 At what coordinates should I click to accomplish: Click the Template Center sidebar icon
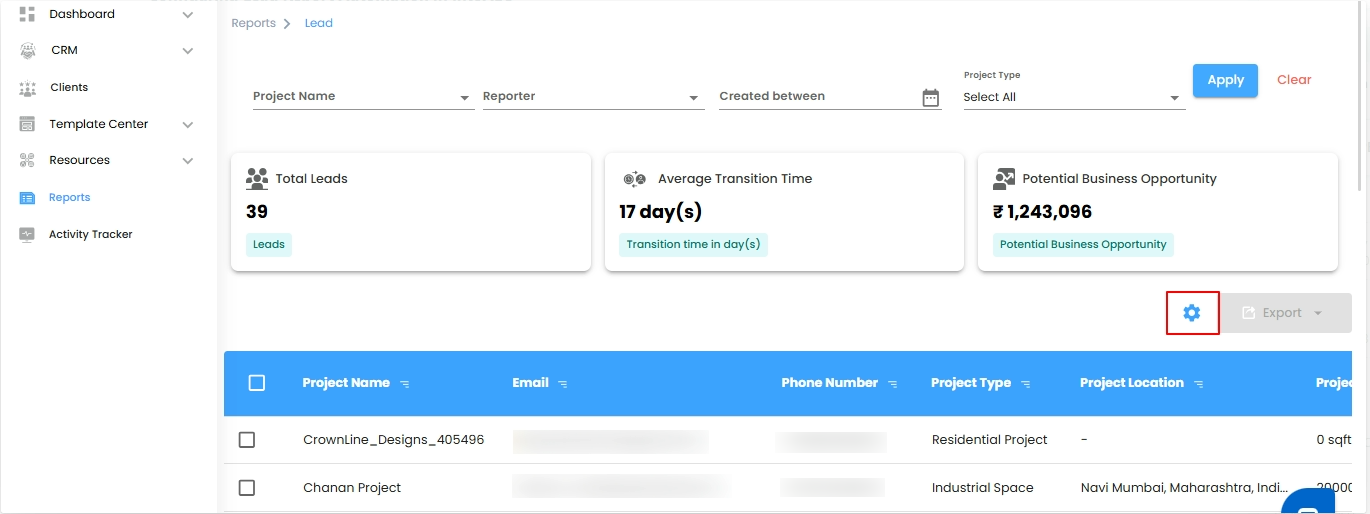(27, 124)
